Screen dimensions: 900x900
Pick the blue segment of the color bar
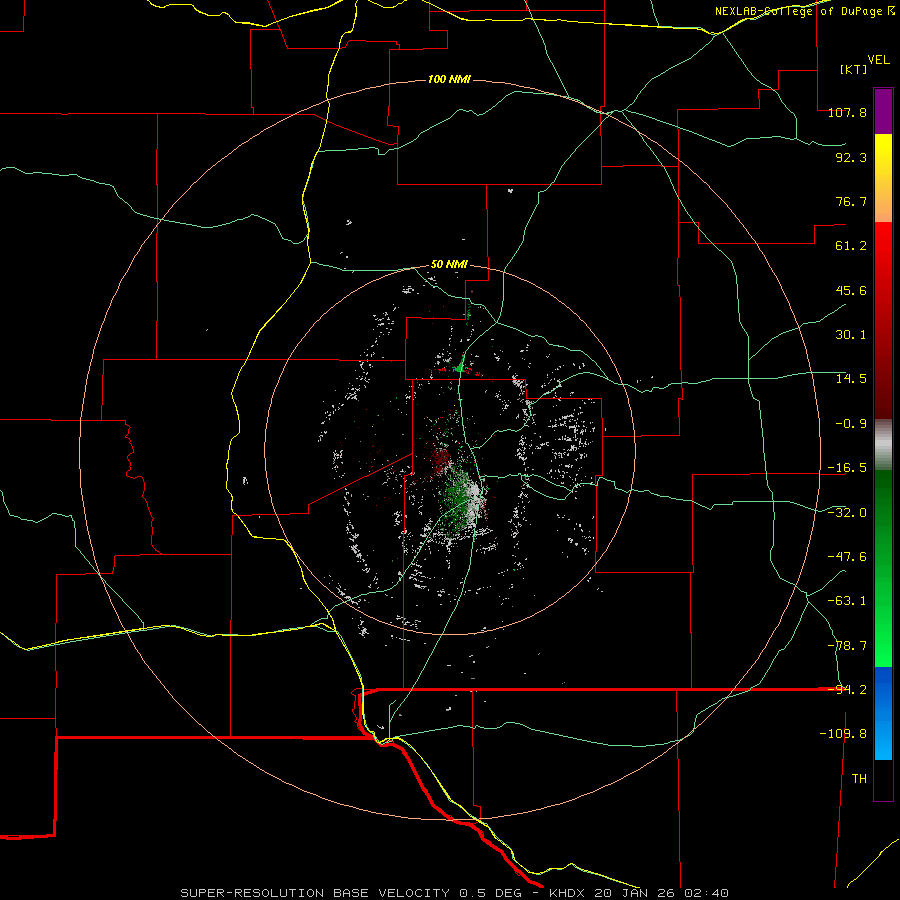(883, 713)
